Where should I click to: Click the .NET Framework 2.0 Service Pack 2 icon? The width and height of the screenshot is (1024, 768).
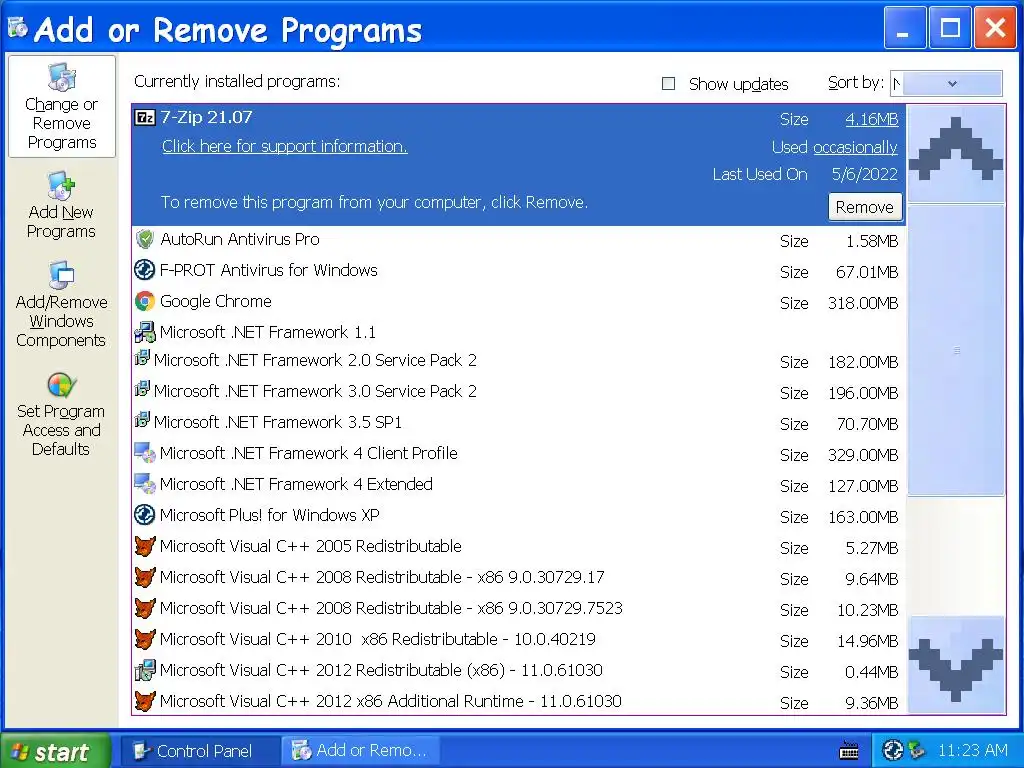[x=142, y=358]
